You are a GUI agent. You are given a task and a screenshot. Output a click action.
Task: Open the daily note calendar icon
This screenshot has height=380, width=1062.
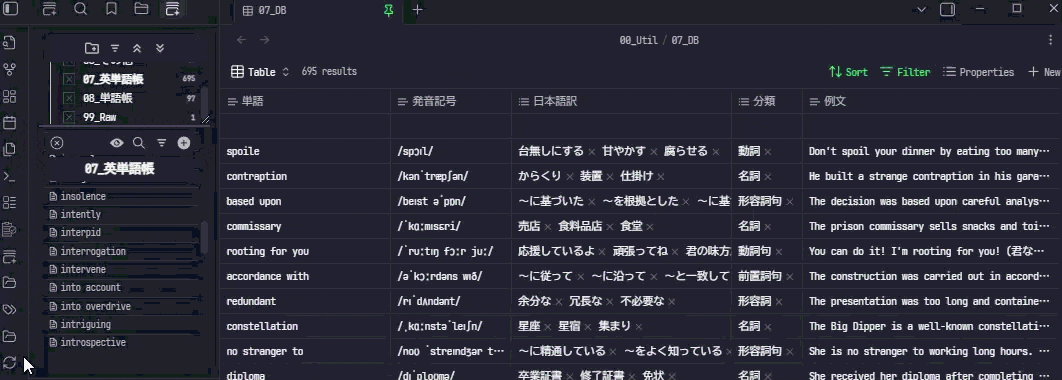tap(9, 123)
